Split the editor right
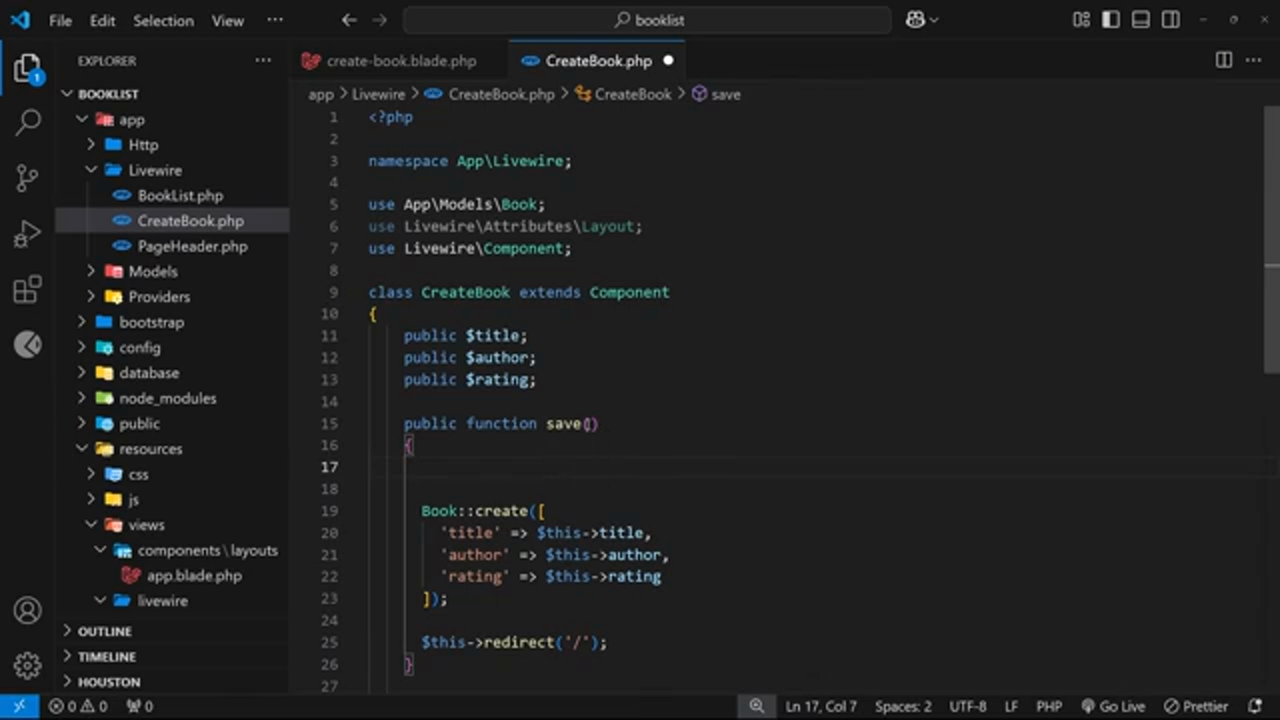This screenshot has width=1280, height=720. 1224,61
